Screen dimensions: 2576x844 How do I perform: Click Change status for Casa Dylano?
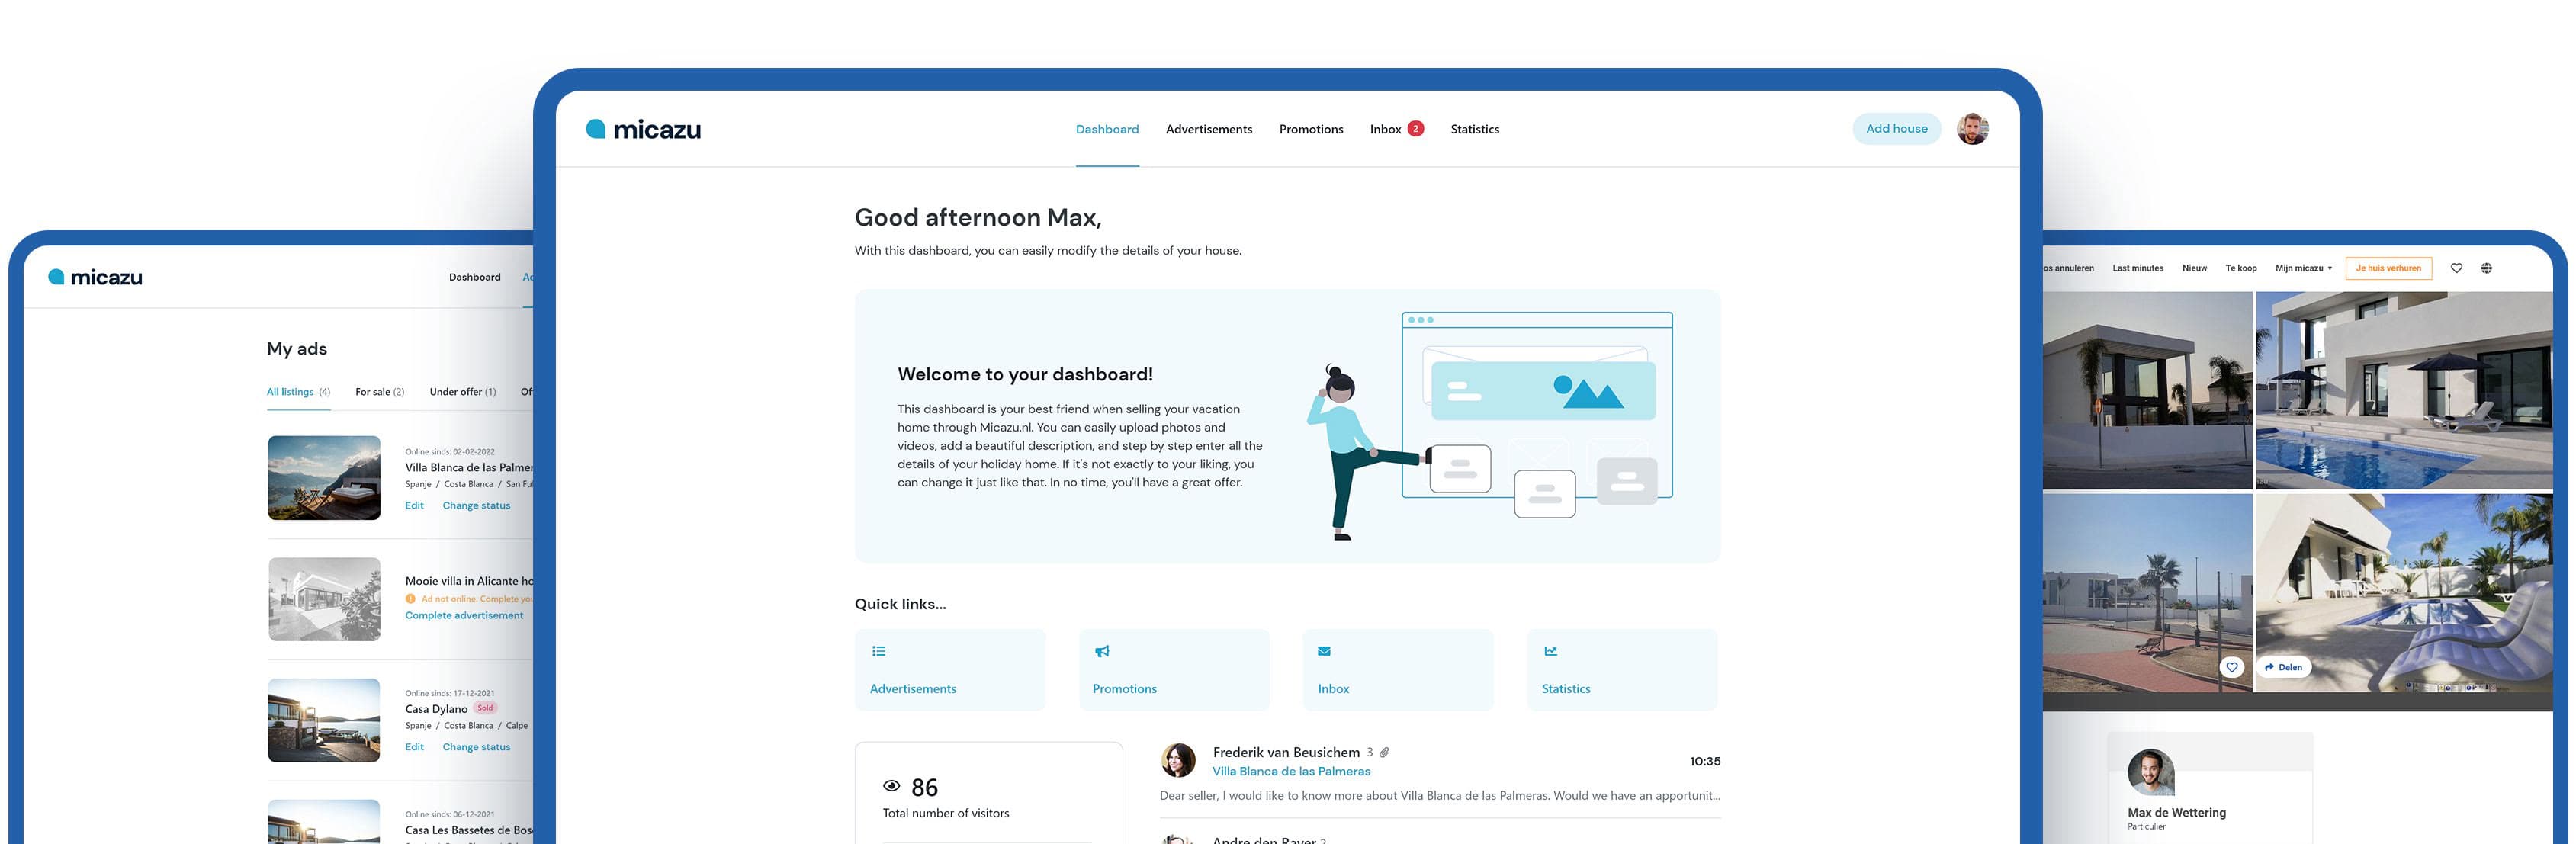pos(476,747)
